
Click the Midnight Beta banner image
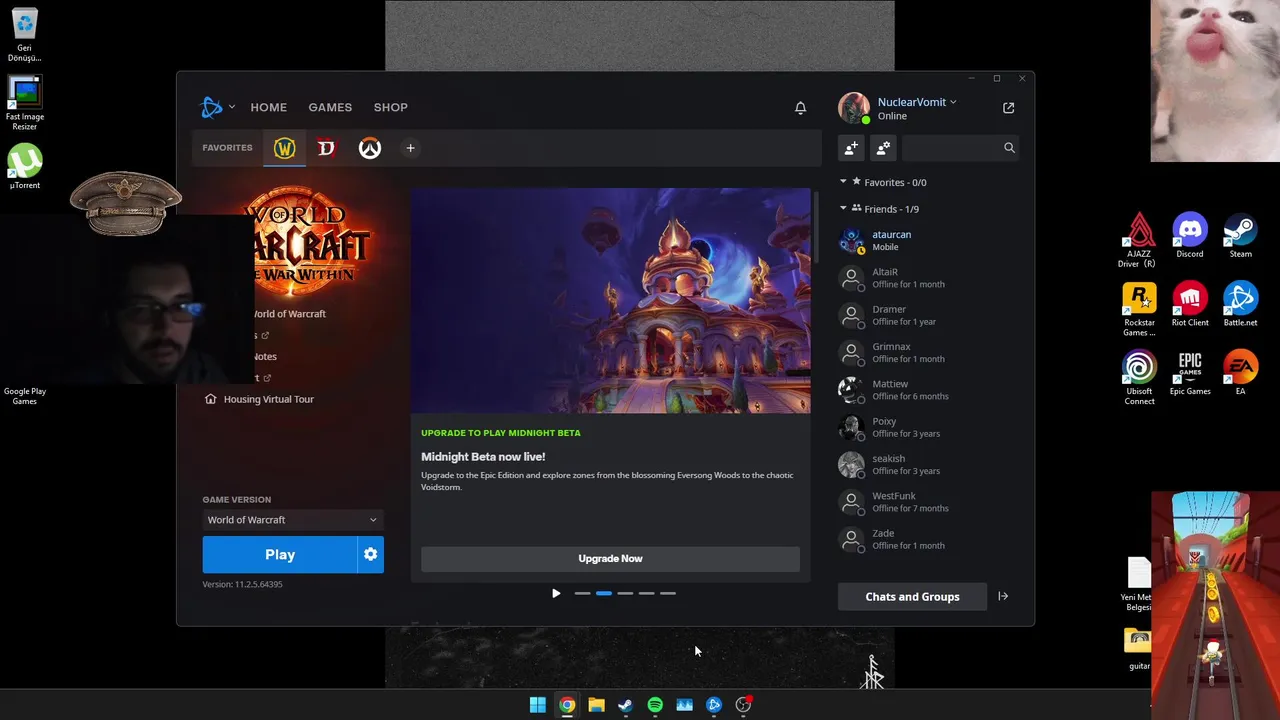click(x=610, y=300)
